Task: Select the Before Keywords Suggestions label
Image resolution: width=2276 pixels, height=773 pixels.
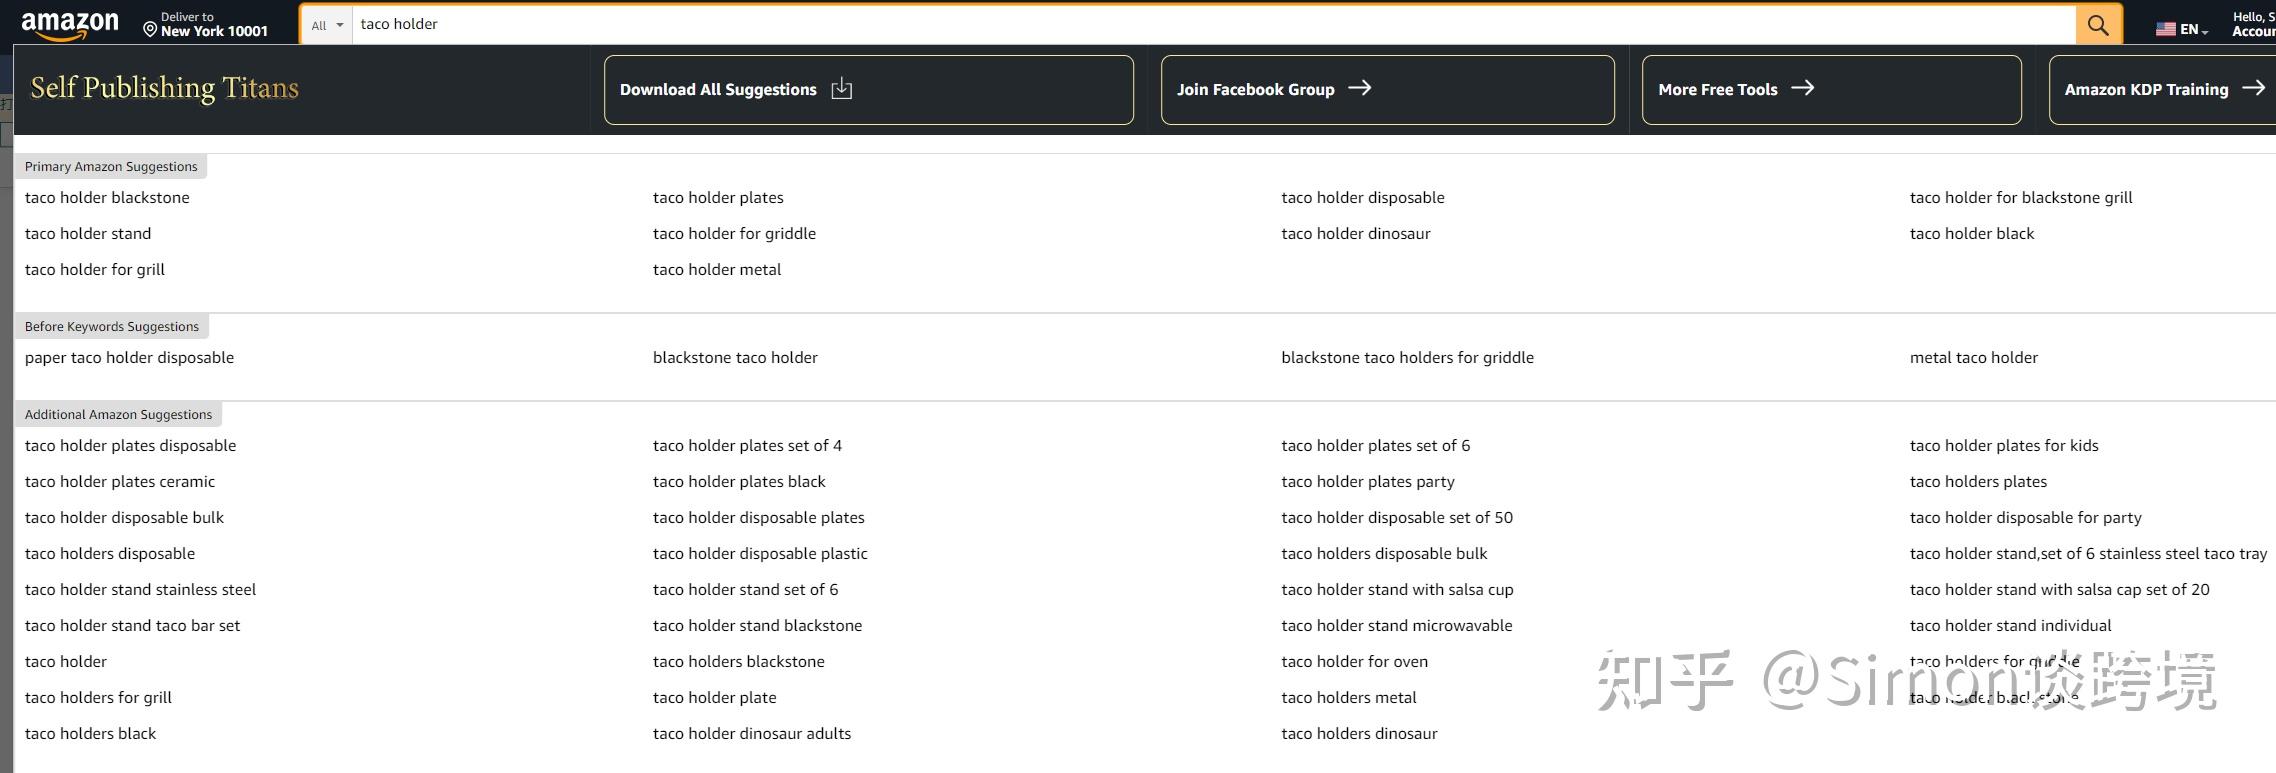Action: click(x=112, y=327)
